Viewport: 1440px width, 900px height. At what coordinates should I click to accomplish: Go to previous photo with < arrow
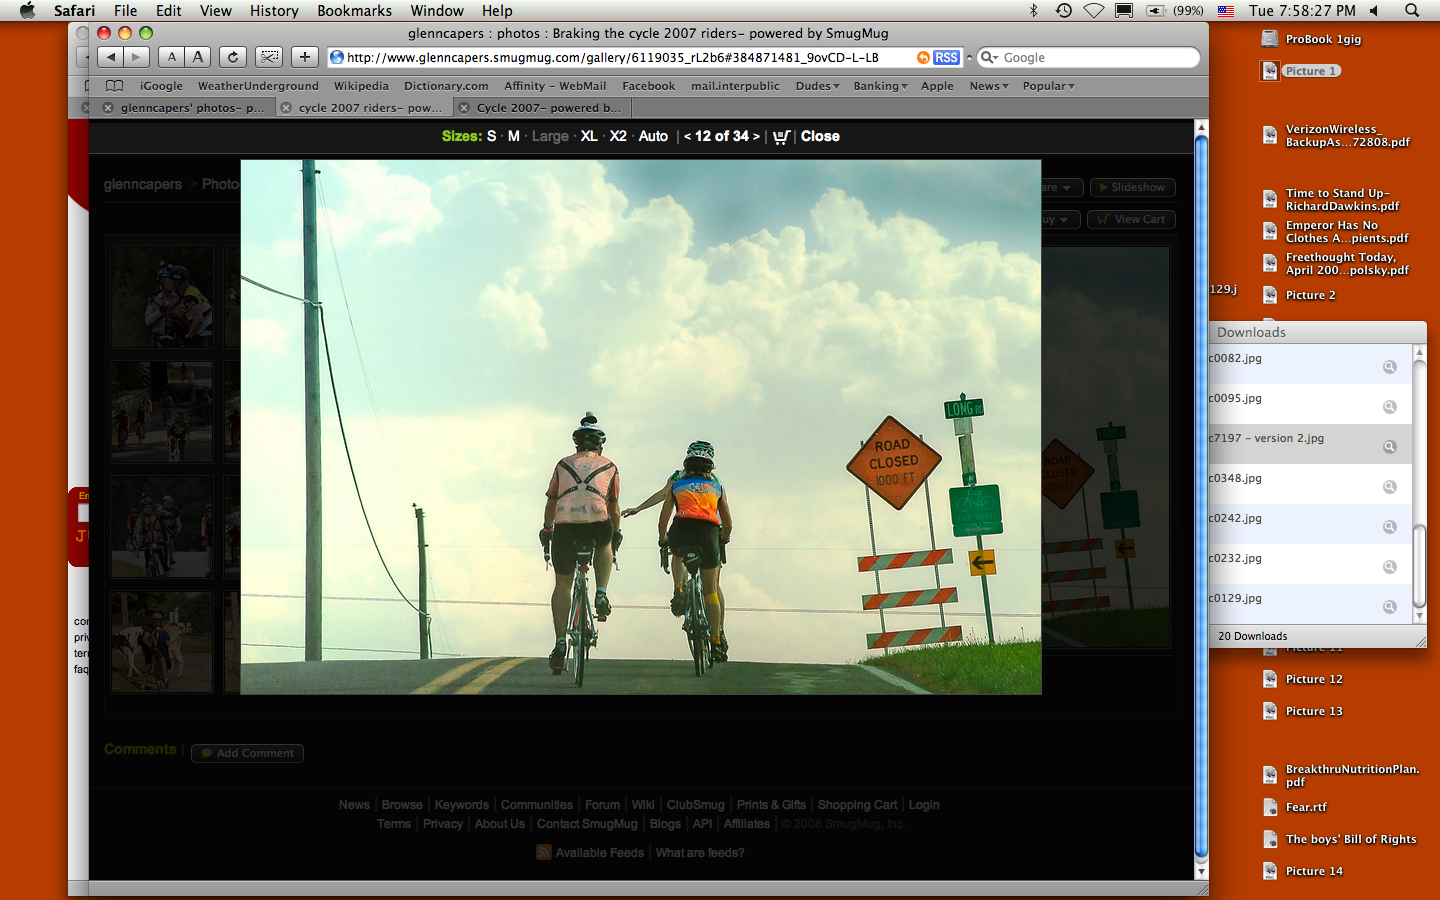pyautogui.click(x=687, y=136)
